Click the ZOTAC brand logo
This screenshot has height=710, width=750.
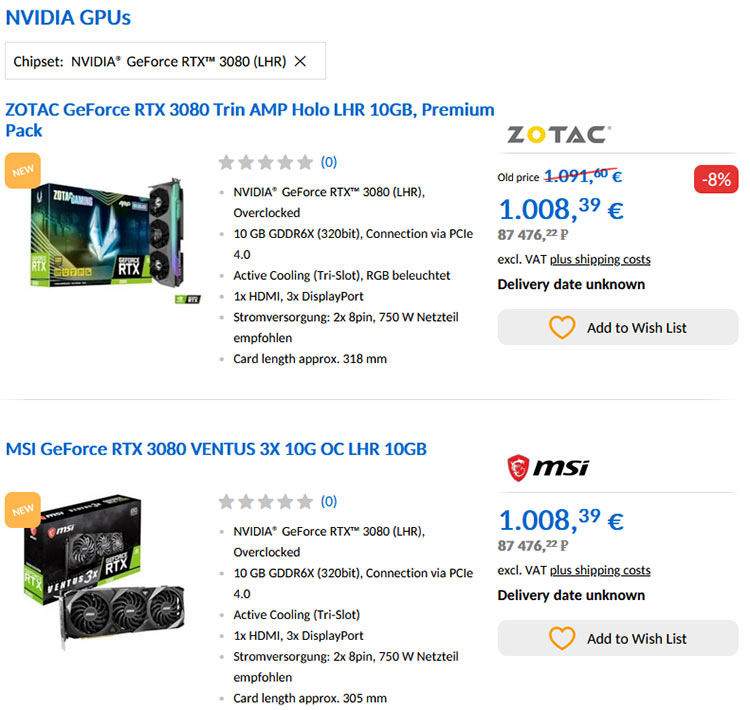559,134
